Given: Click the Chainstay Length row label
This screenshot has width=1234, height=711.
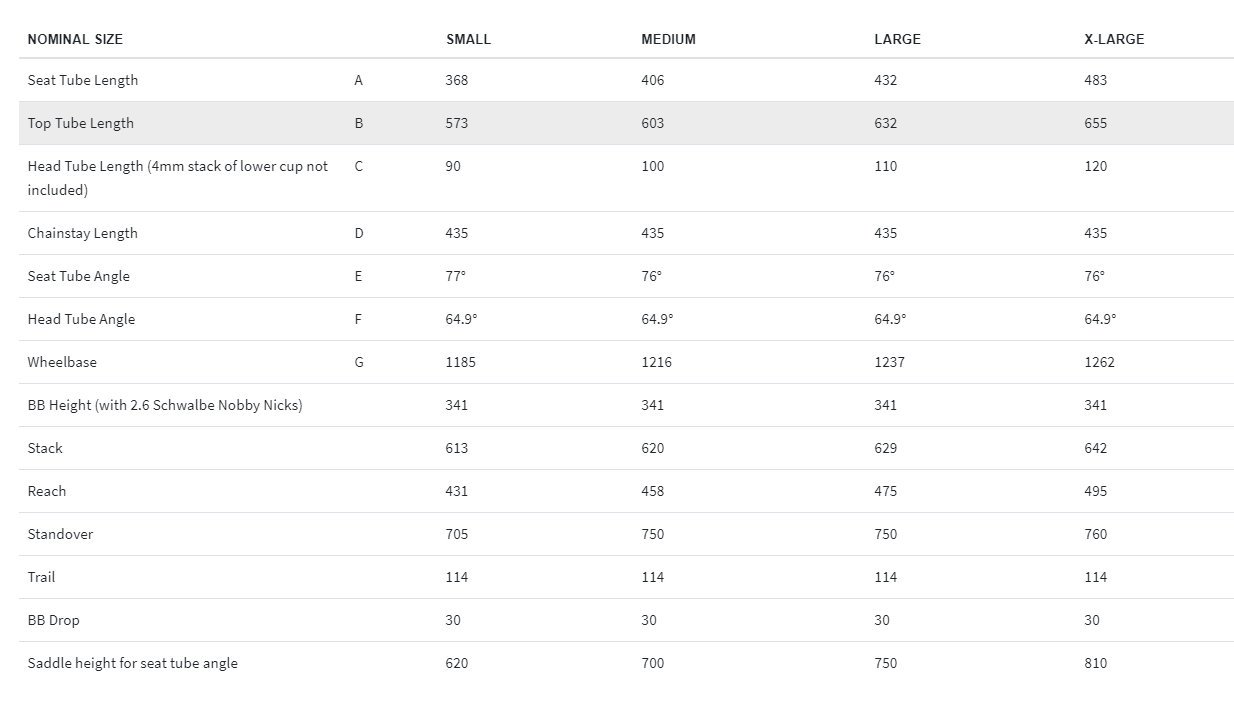Looking at the screenshot, I should (x=83, y=233).
